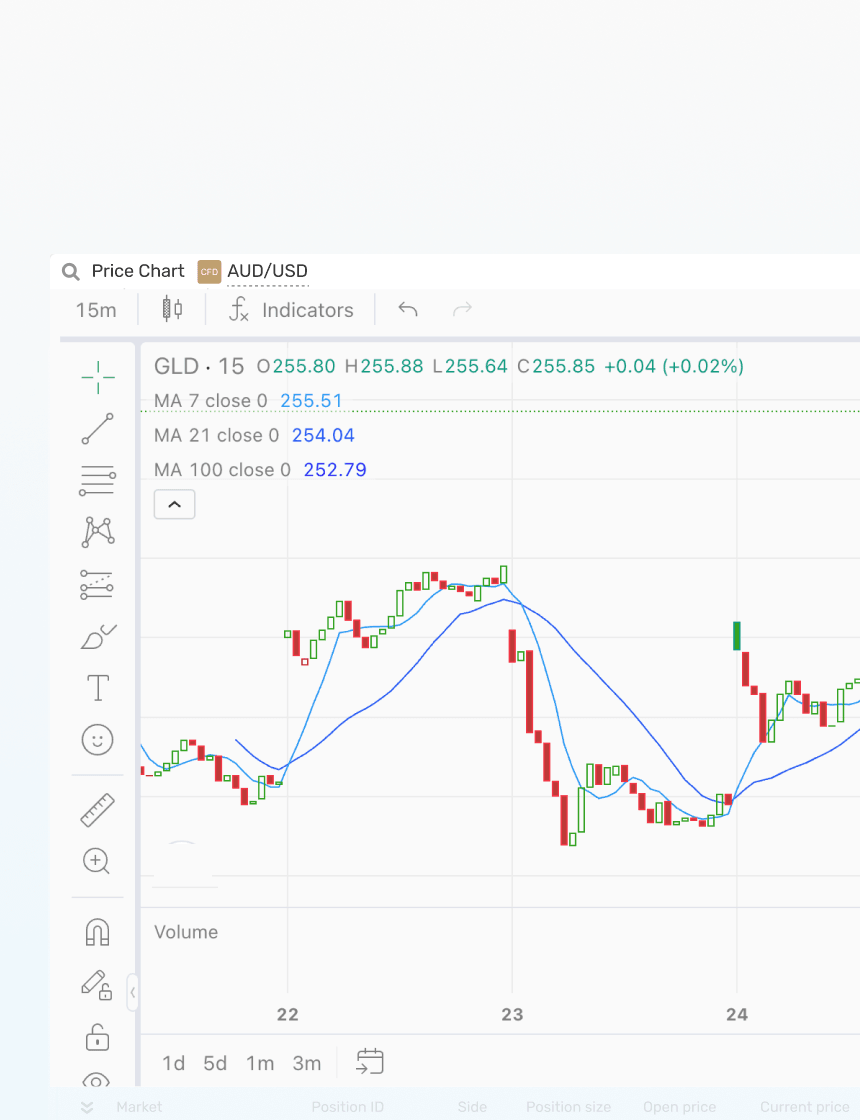
Task: Collapse the indicator legend chevron
Action: click(x=174, y=504)
